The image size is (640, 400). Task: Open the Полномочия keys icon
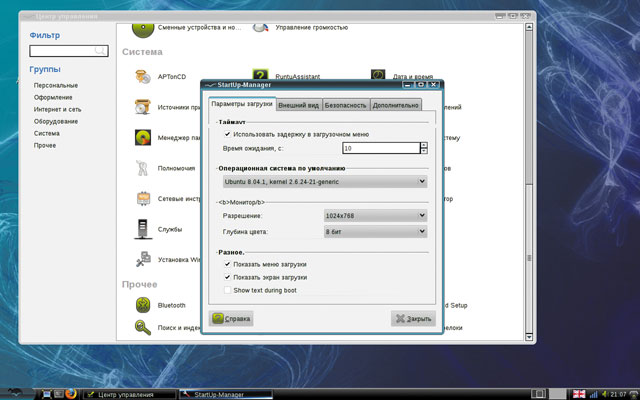coord(143,168)
